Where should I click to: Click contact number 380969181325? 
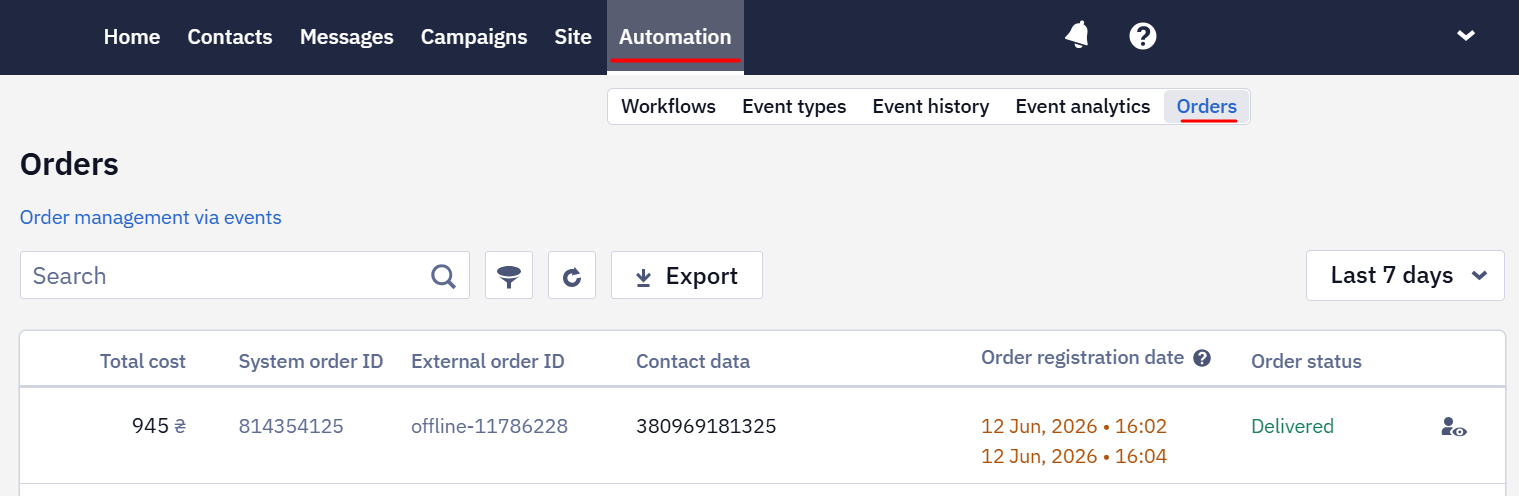[706, 427]
